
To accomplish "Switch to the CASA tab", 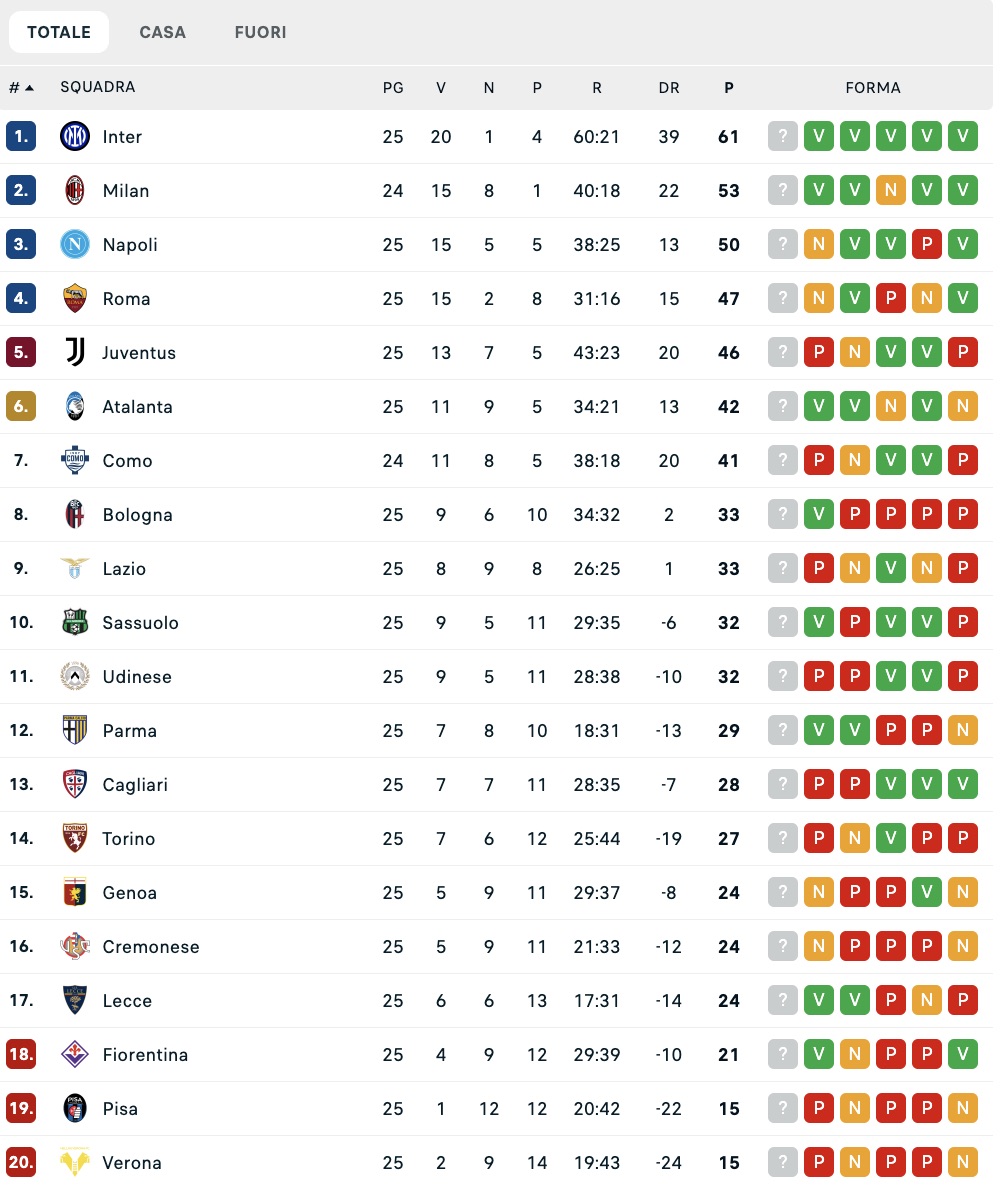I will coord(163,32).
